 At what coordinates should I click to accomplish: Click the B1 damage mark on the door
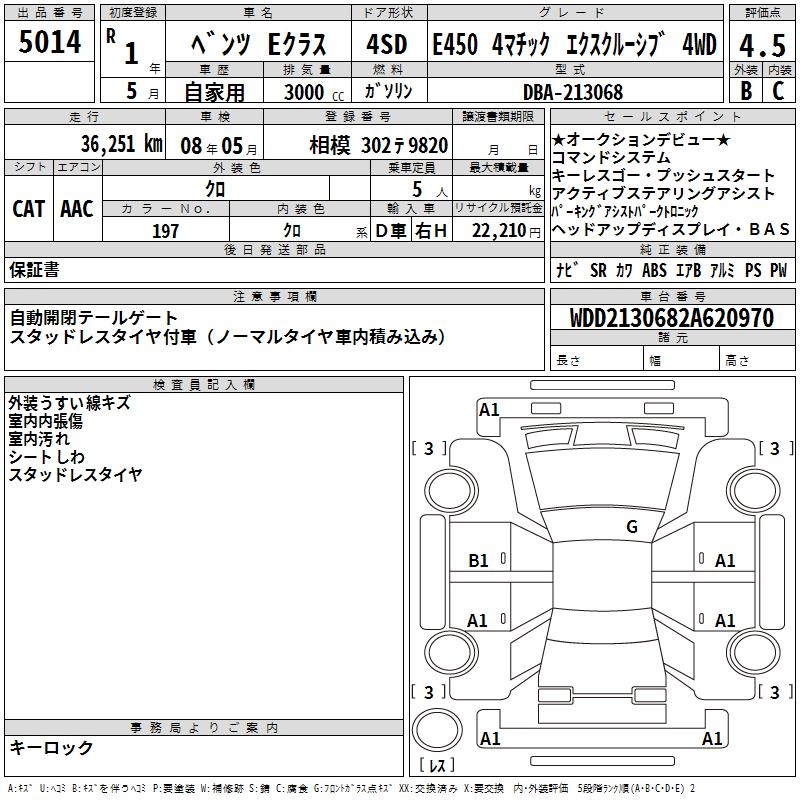click(478, 561)
